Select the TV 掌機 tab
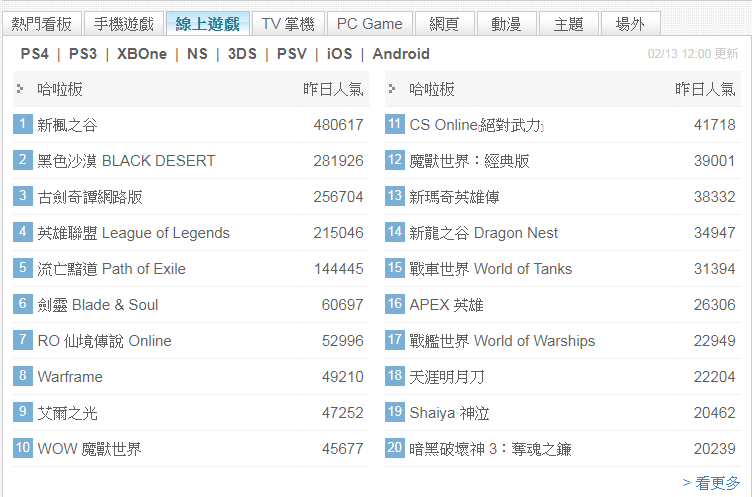 [x=288, y=23]
